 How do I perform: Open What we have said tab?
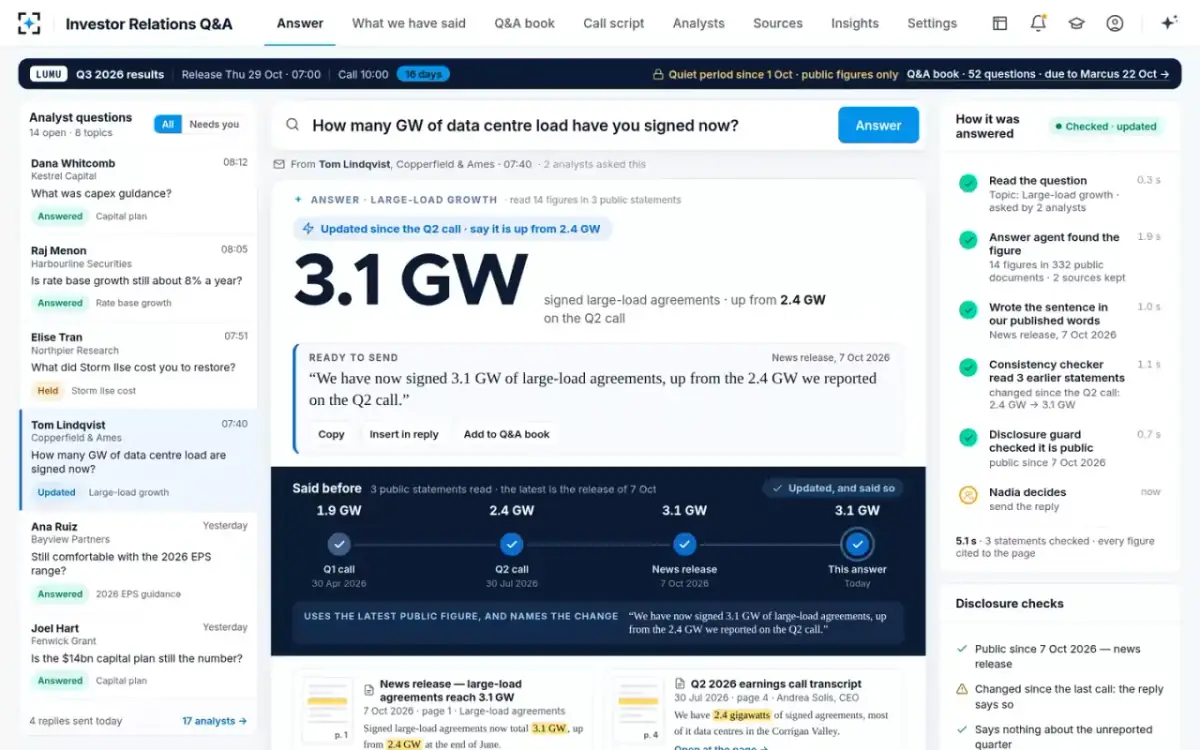[x=409, y=23]
